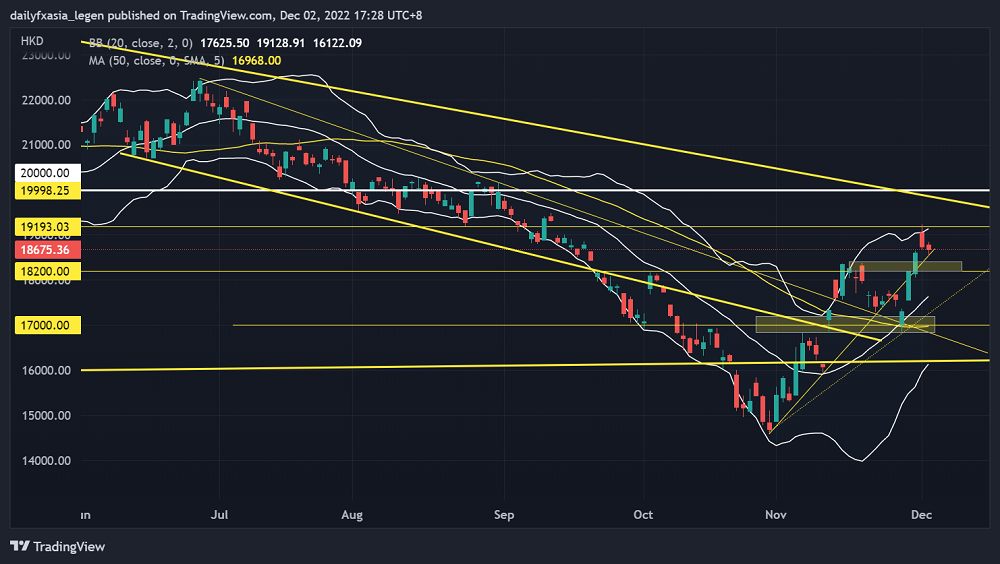Click the Oct label on time axis
The height and width of the screenshot is (564, 1000).
(x=643, y=514)
